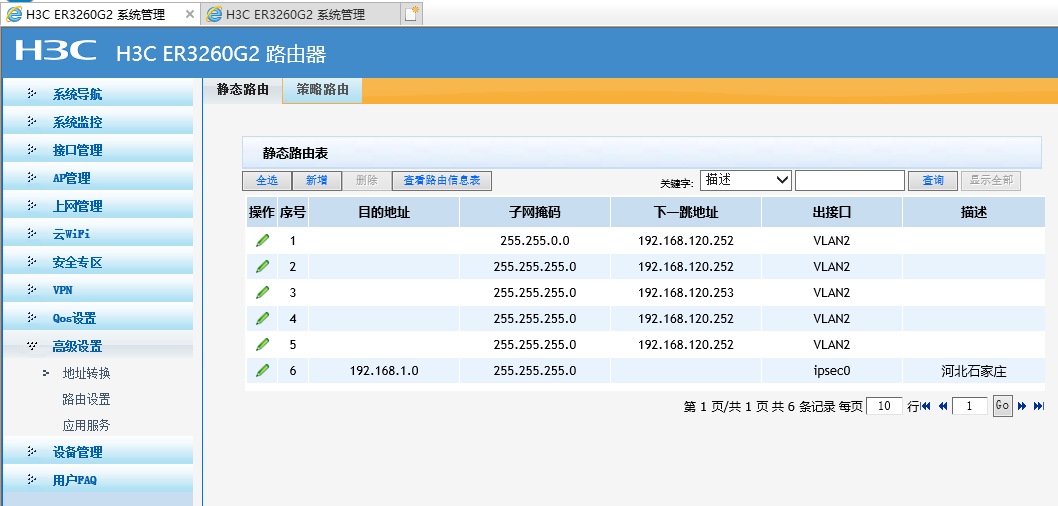The height and width of the screenshot is (506, 1058).
Task: Click the 静态路由表 panel title
Action: click(x=296, y=154)
